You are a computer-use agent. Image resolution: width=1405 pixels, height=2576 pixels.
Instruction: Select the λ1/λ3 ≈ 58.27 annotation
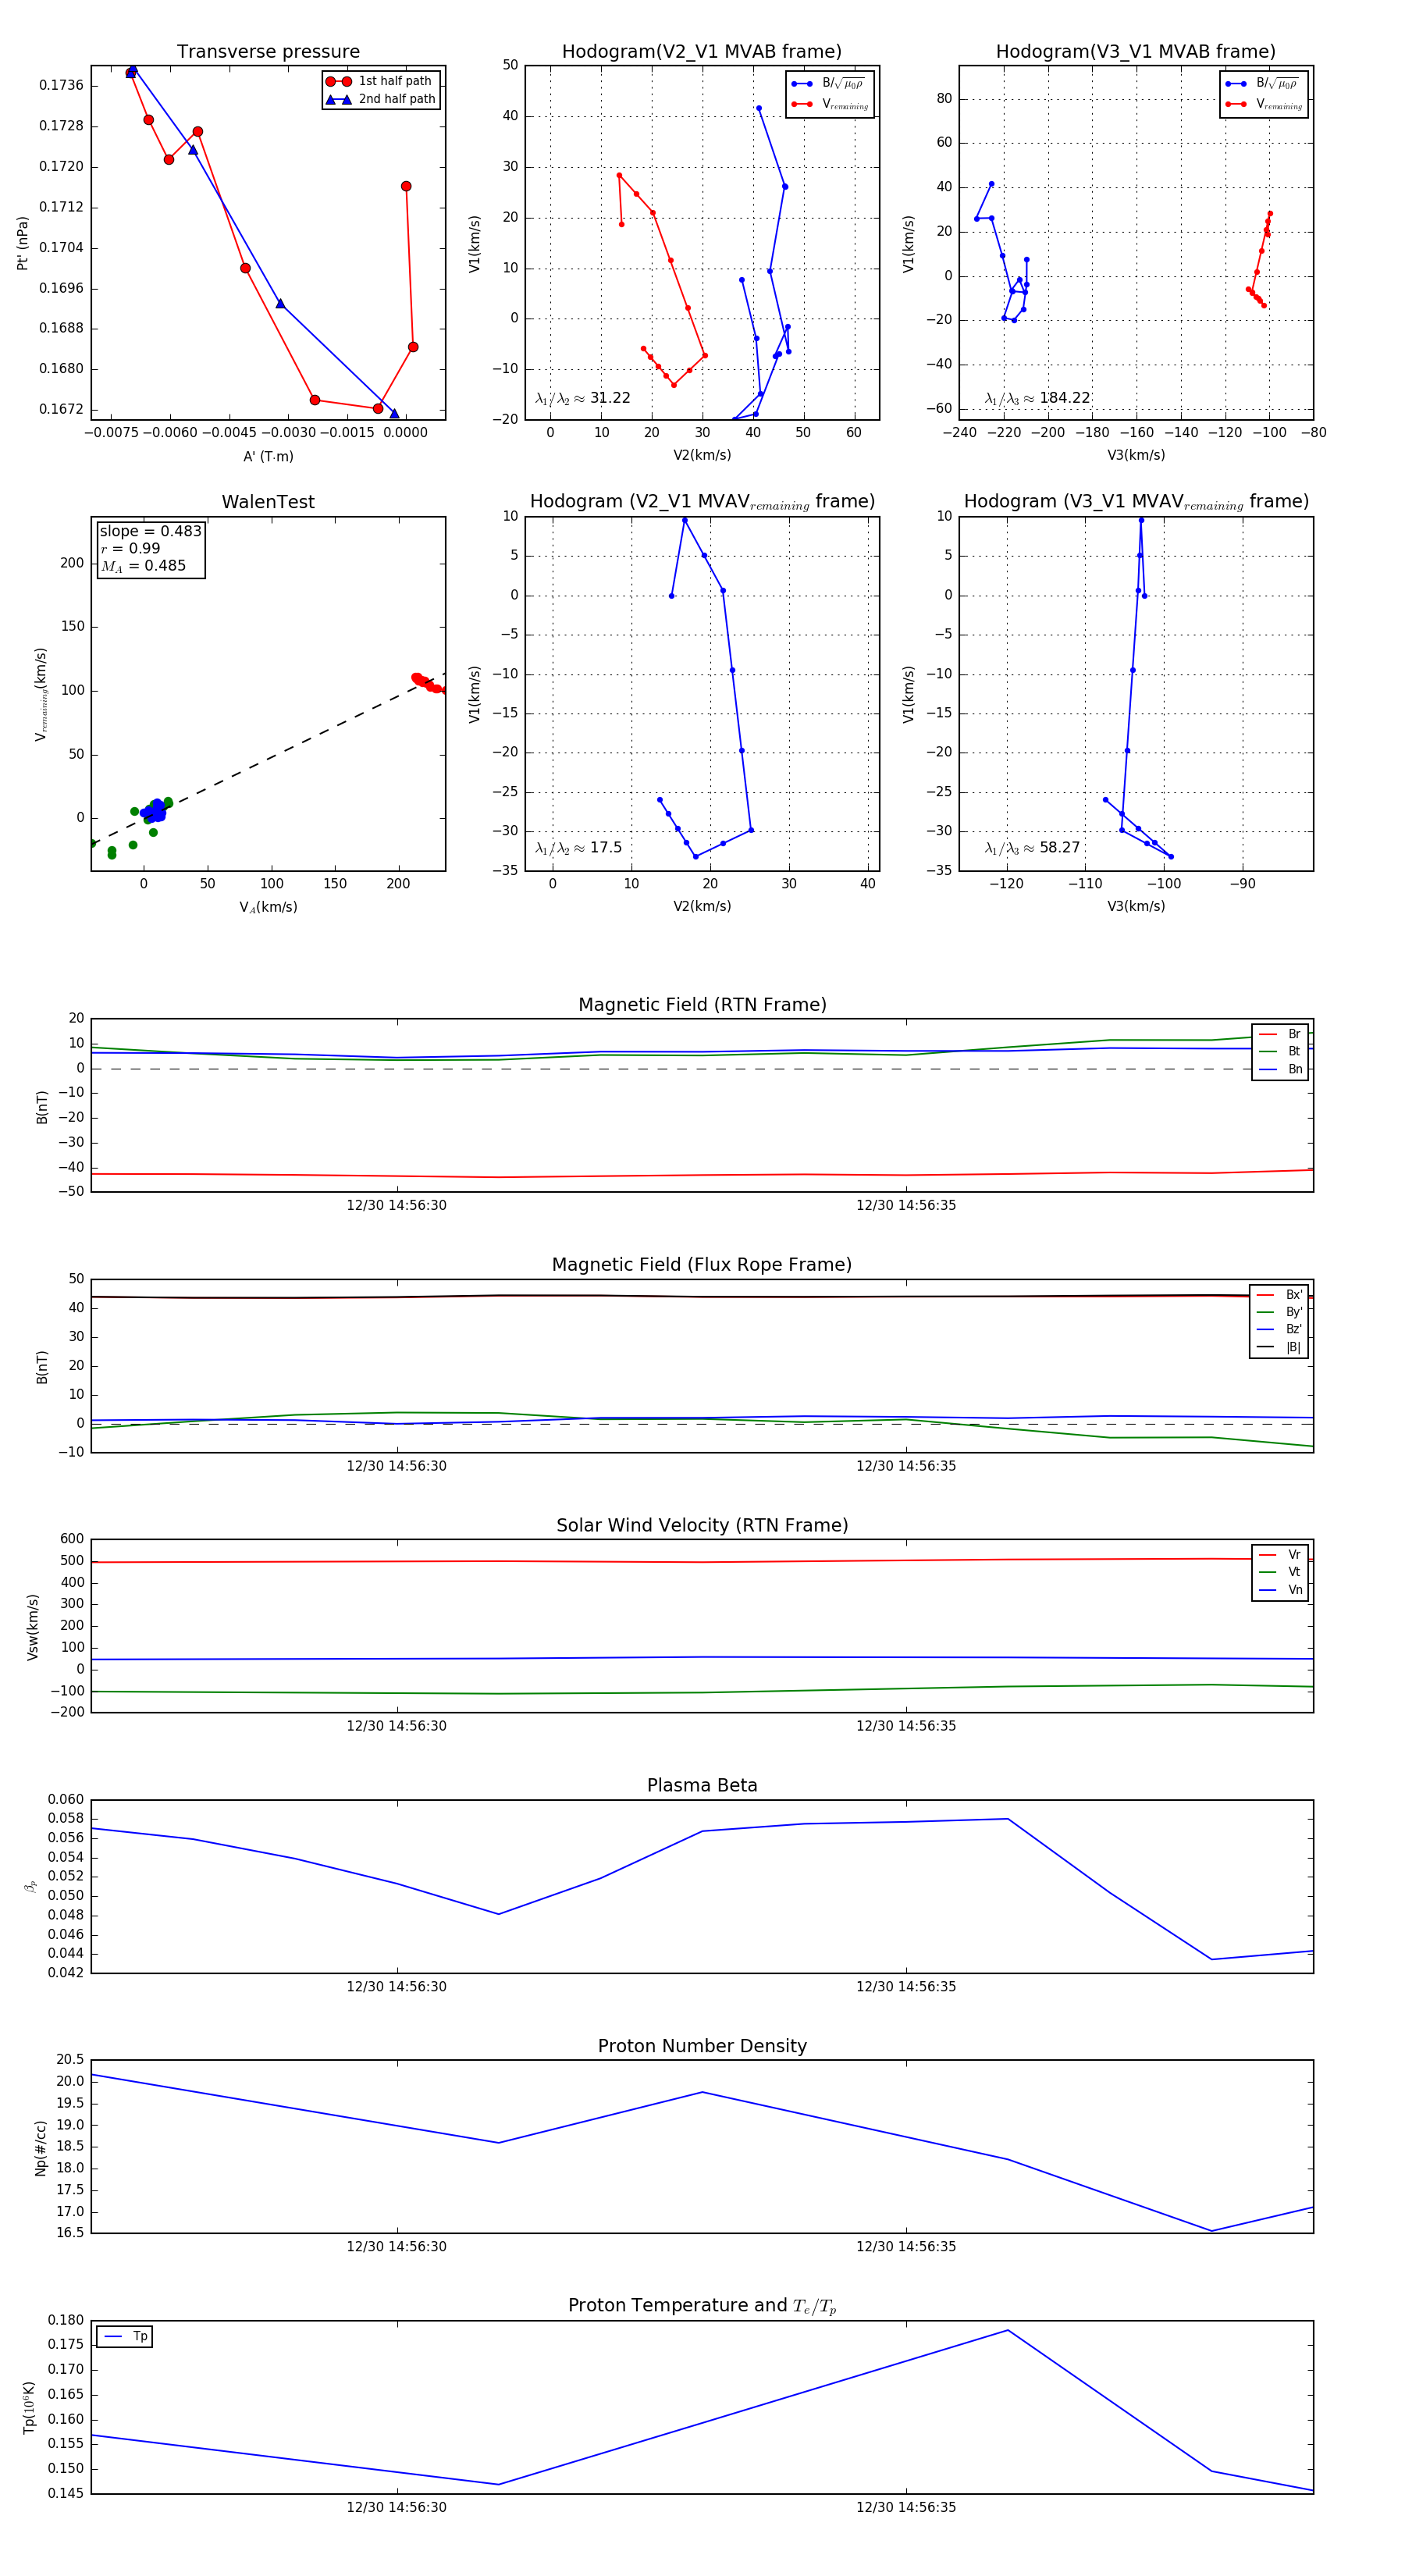(1032, 848)
